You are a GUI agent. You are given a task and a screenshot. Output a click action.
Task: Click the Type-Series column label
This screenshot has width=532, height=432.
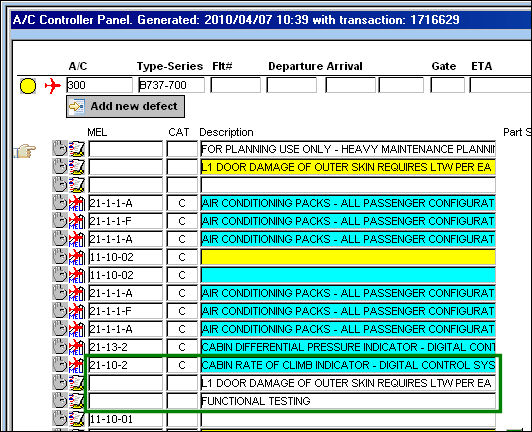[170, 66]
